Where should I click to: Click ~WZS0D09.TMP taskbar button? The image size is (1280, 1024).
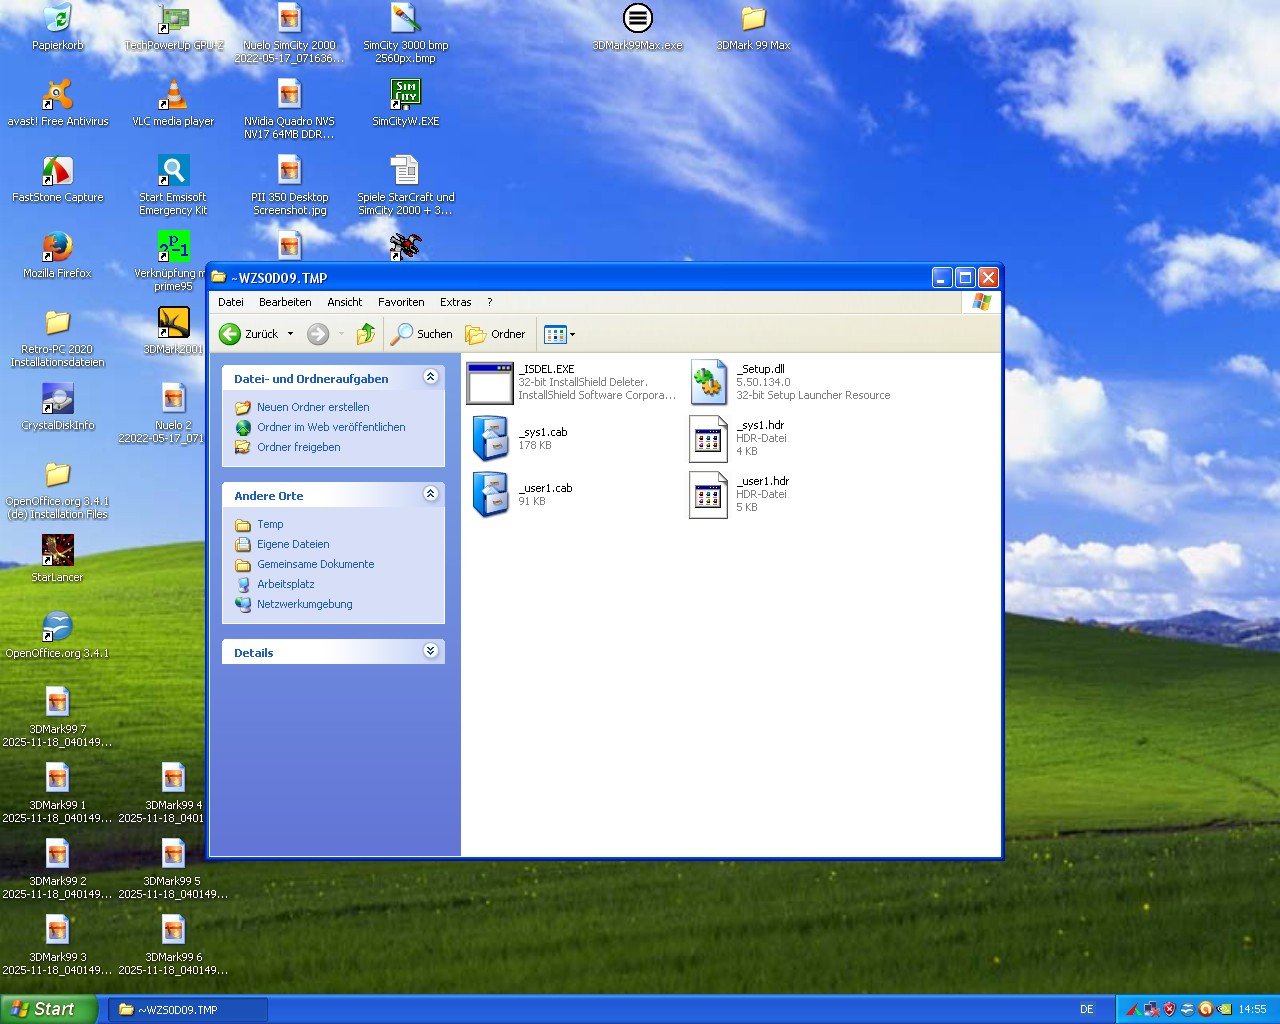[187, 1010]
